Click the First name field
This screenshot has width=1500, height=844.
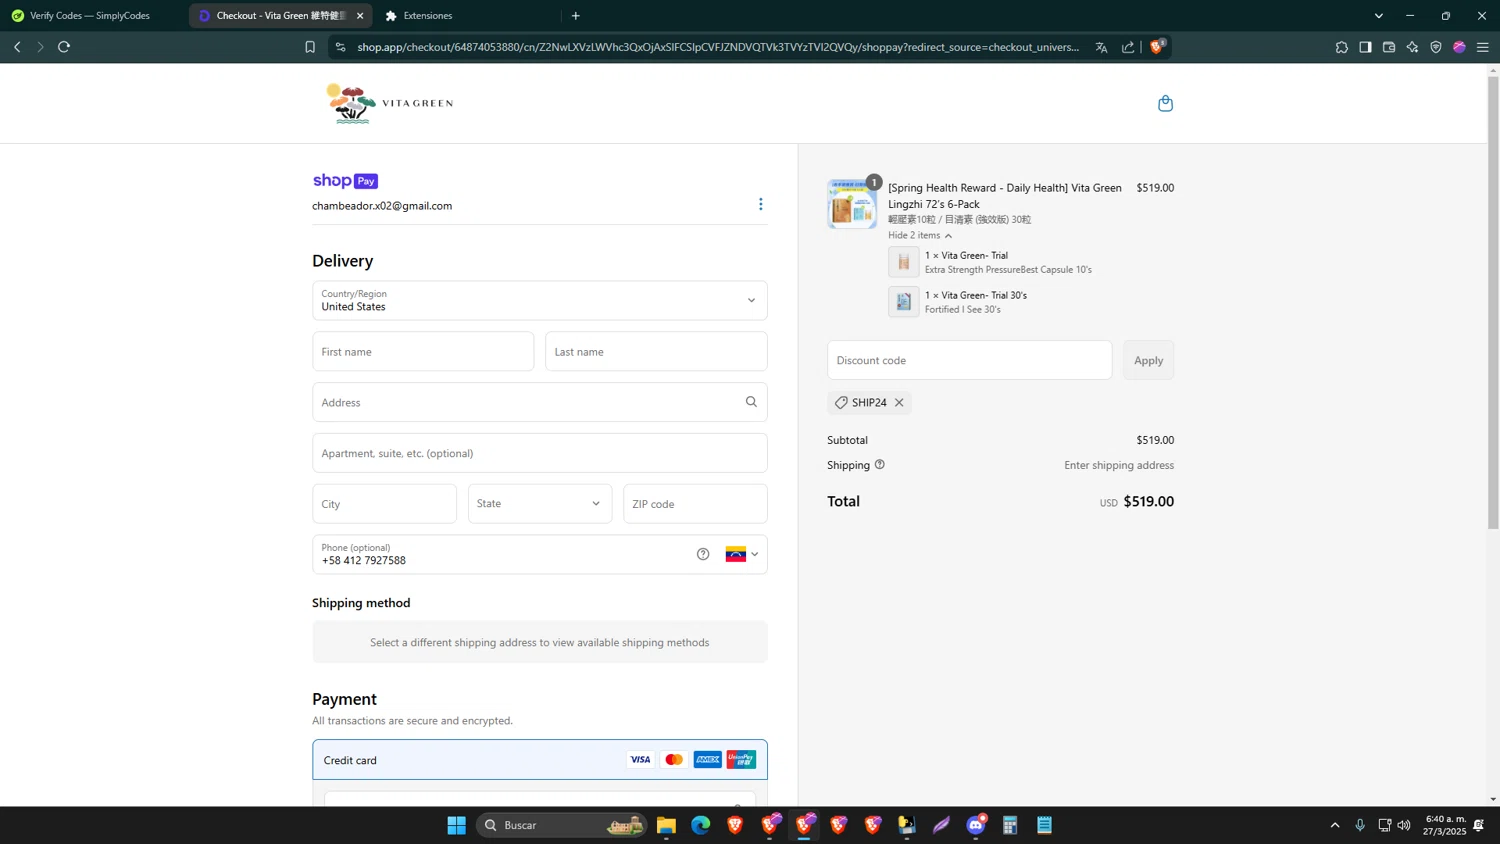(x=423, y=352)
